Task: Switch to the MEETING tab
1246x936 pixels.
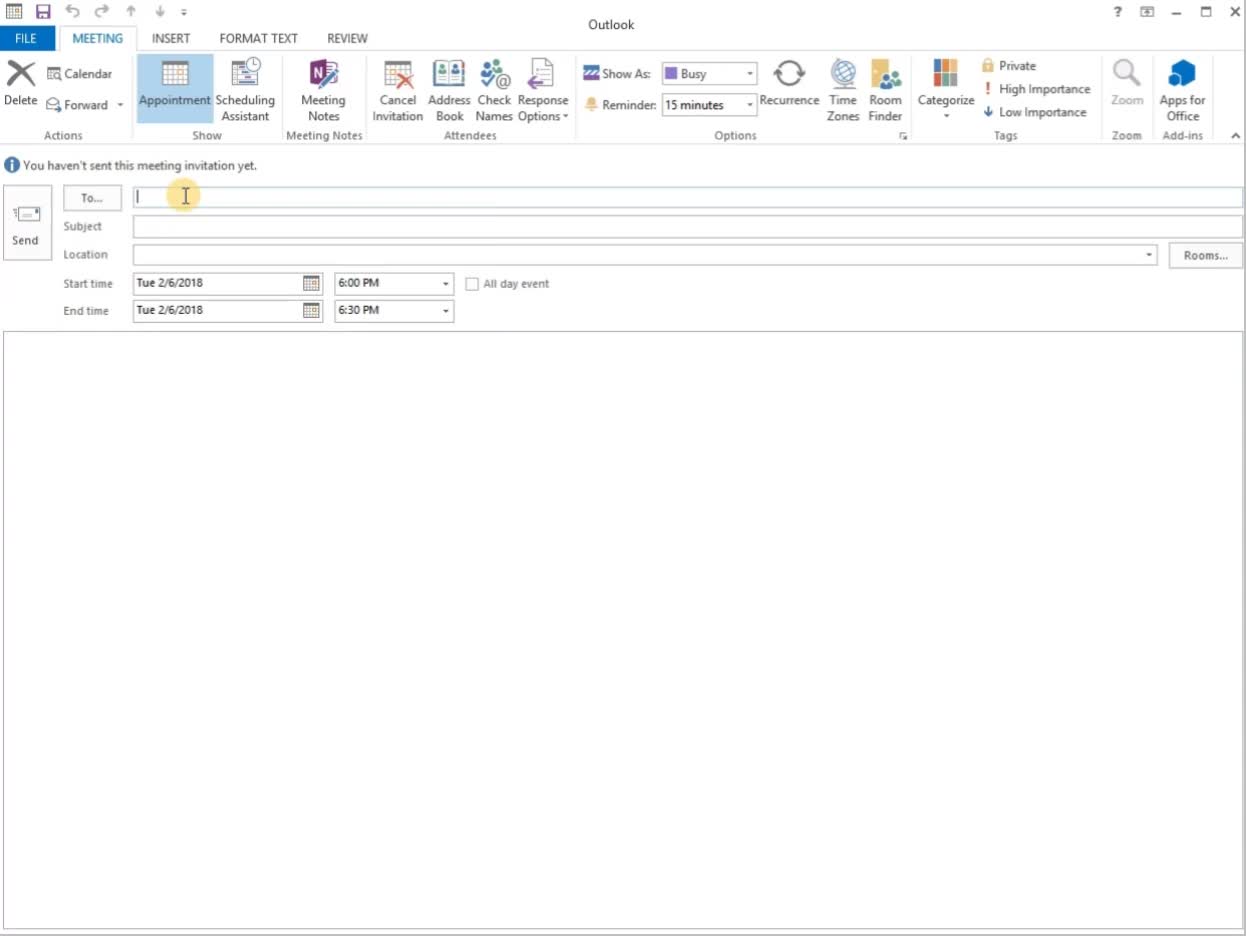Action: coord(97,38)
